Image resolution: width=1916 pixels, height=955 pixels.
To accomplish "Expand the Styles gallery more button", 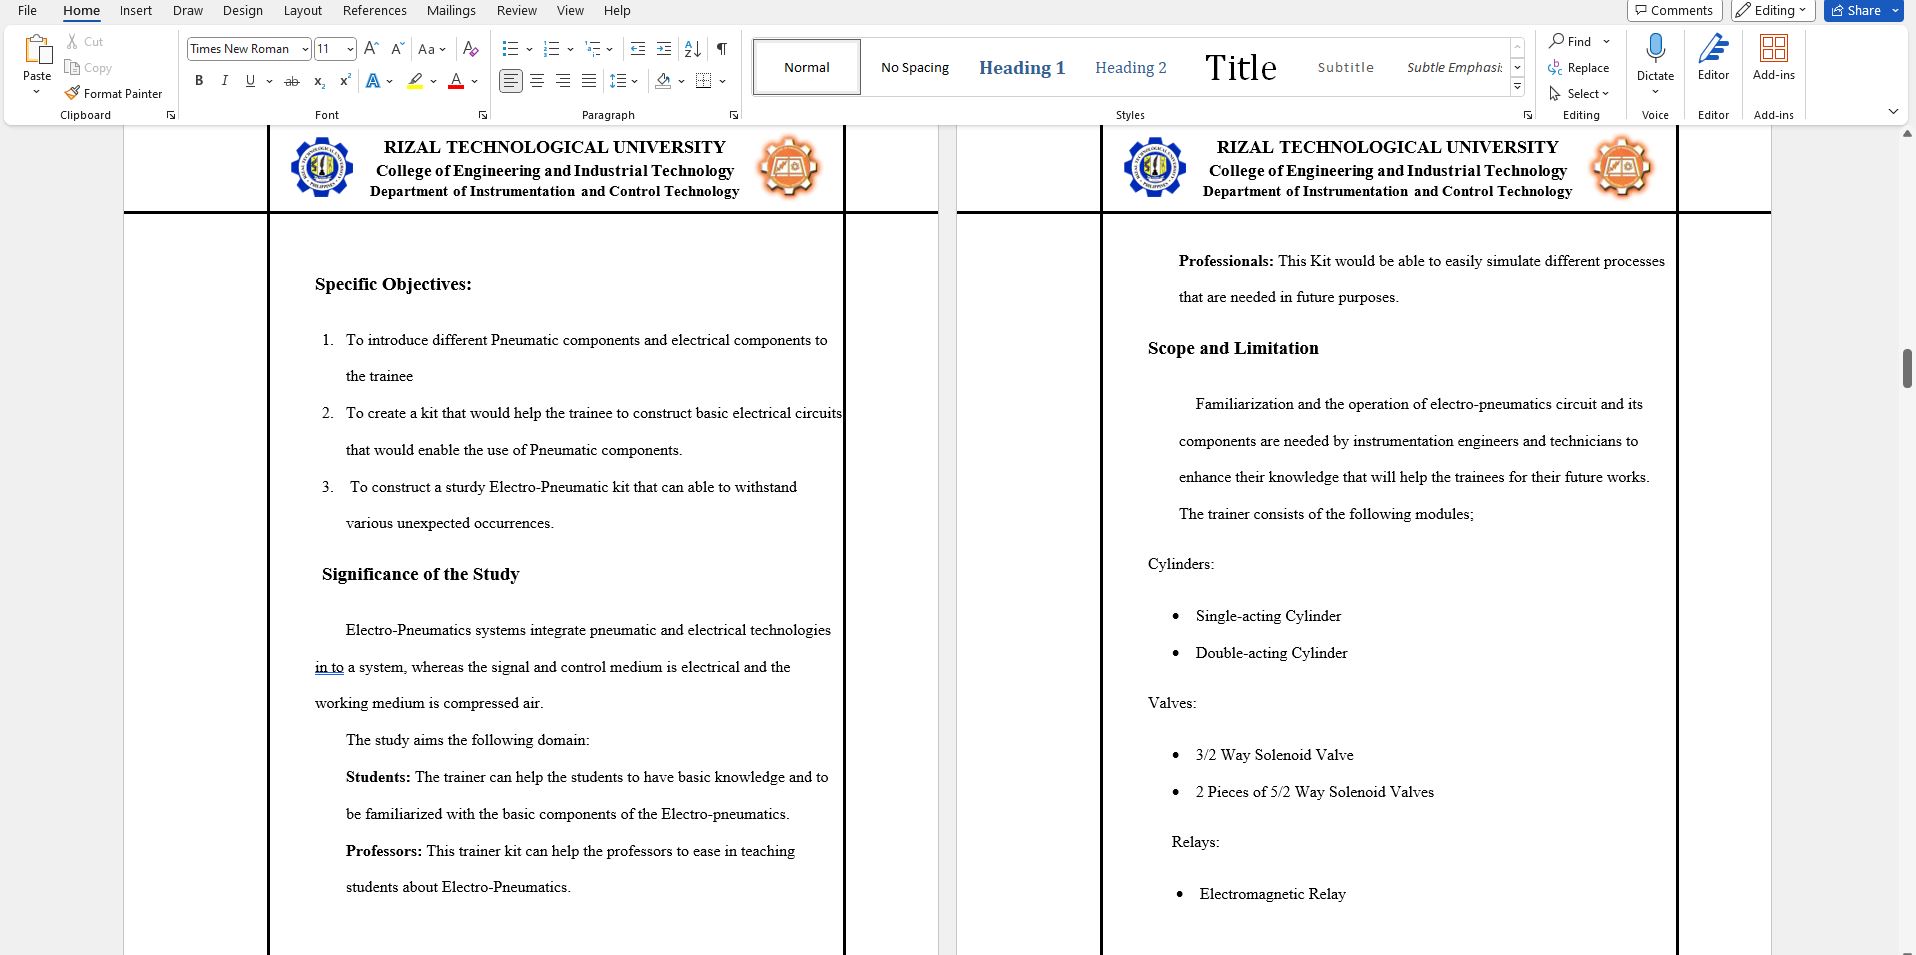I will [x=1517, y=87].
